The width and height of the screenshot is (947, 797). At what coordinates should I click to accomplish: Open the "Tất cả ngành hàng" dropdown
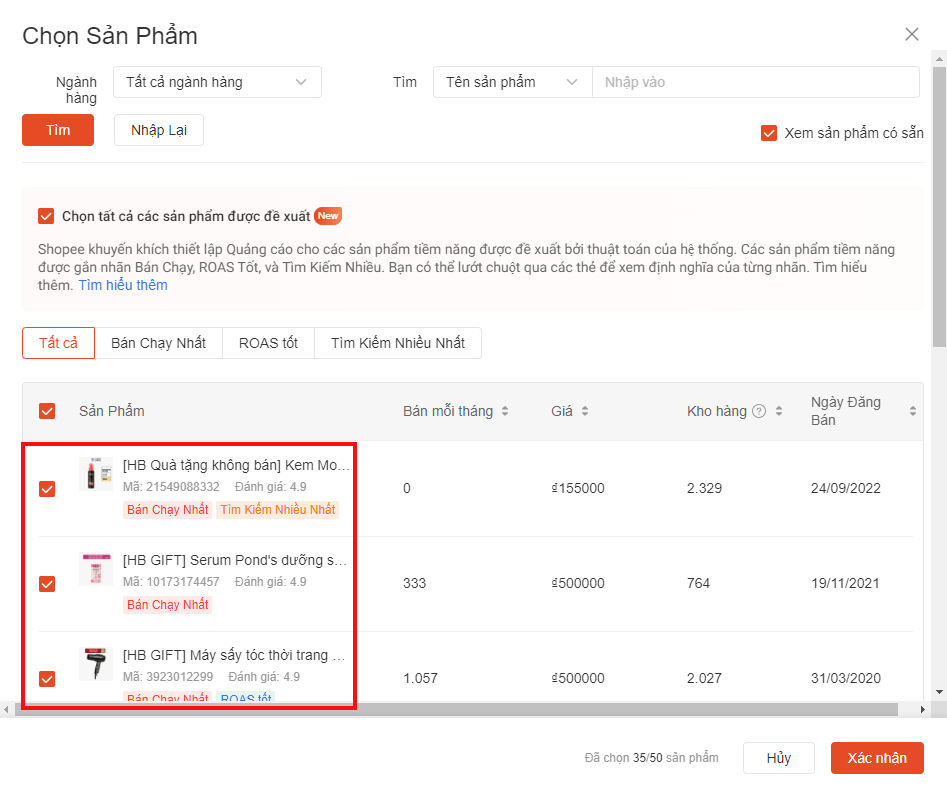217,82
